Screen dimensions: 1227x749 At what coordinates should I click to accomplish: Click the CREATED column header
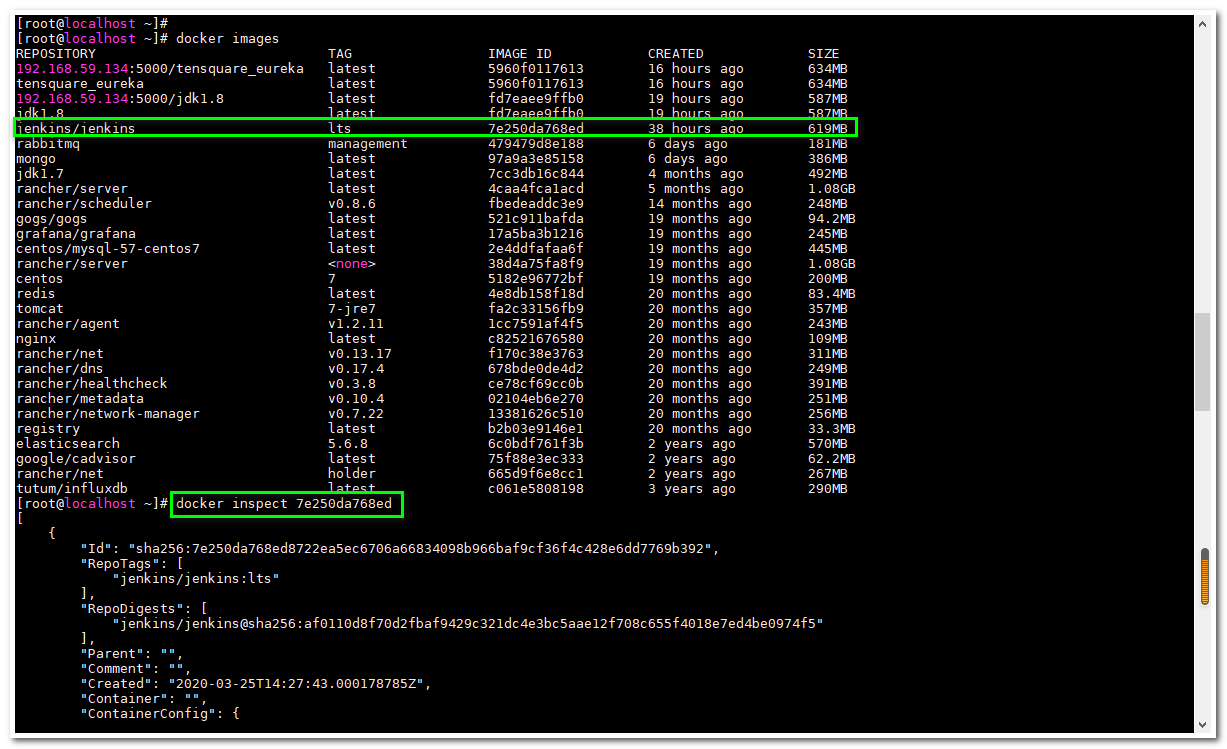[676, 53]
